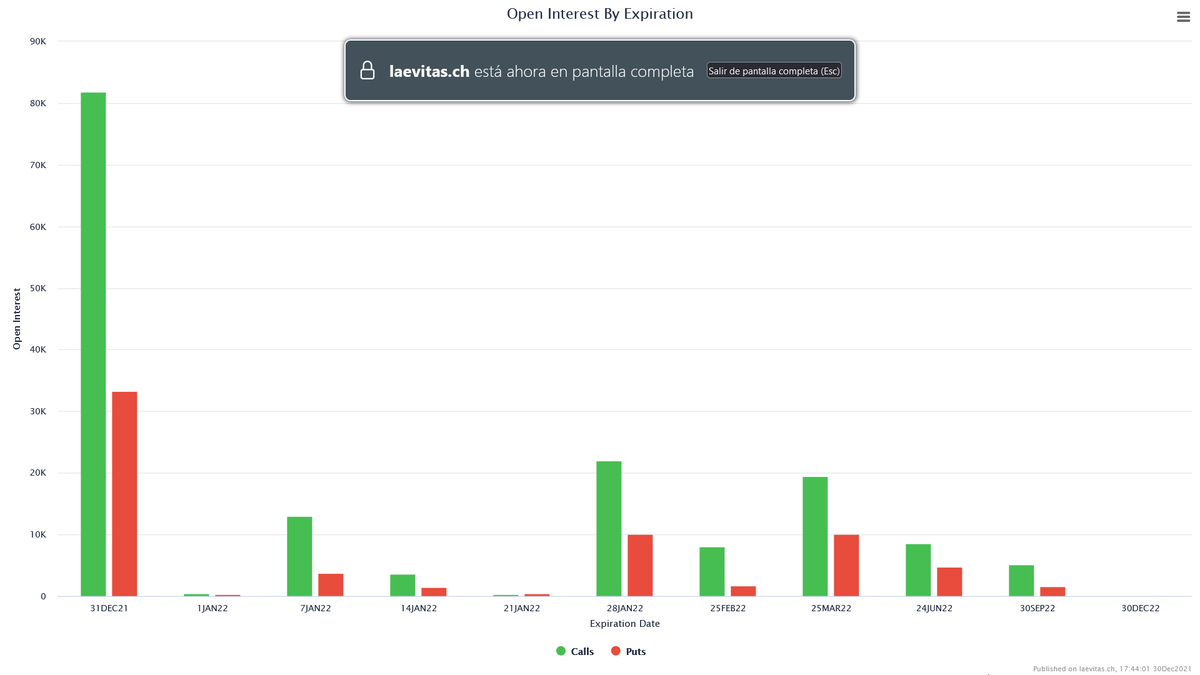Screen dimensions: 1200x675
Task: Click the 21JAN22 axis label
Action: point(521,608)
